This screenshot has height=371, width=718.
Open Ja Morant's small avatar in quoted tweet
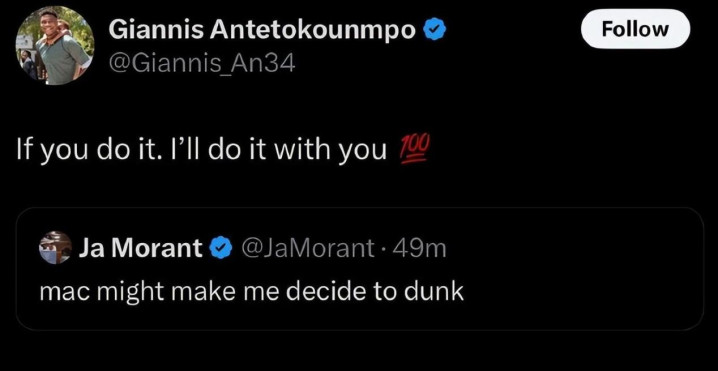click(55, 248)
